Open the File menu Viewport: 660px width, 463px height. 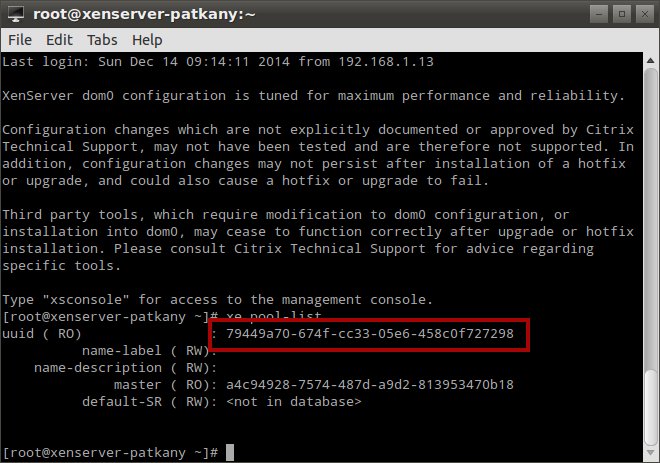(x=20, y=40)
